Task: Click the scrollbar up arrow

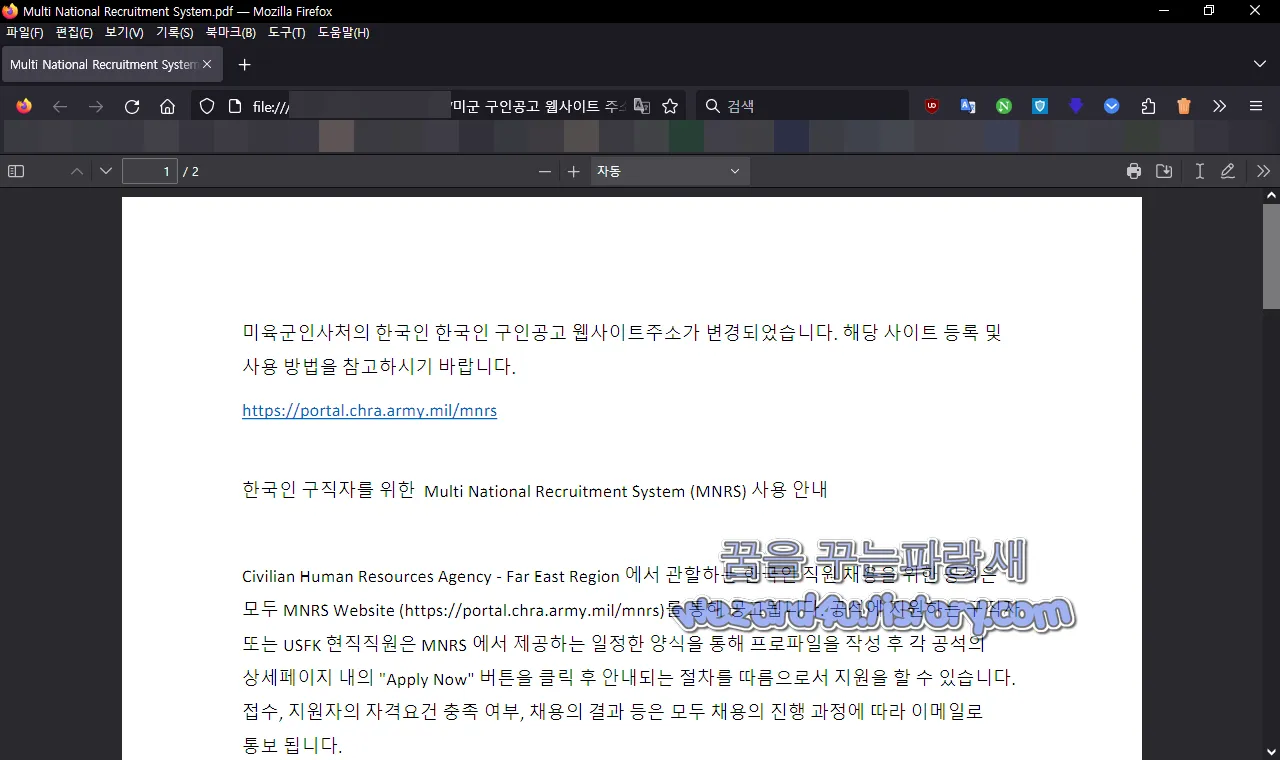Action: coord(1271,196)
